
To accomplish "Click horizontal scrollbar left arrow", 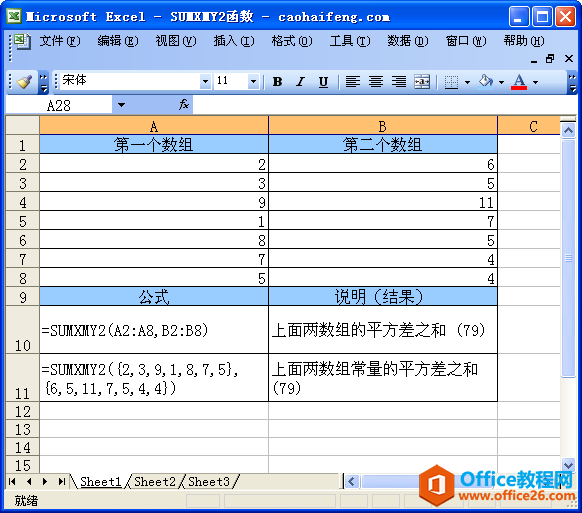I will (352, 482).
